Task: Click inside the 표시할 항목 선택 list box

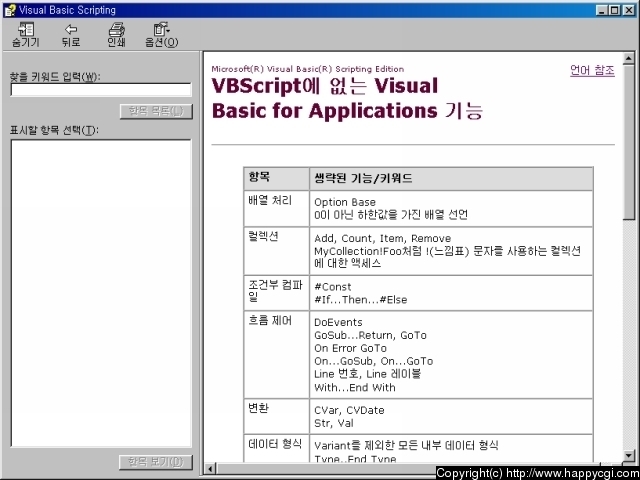Action: tap(101, 293)
